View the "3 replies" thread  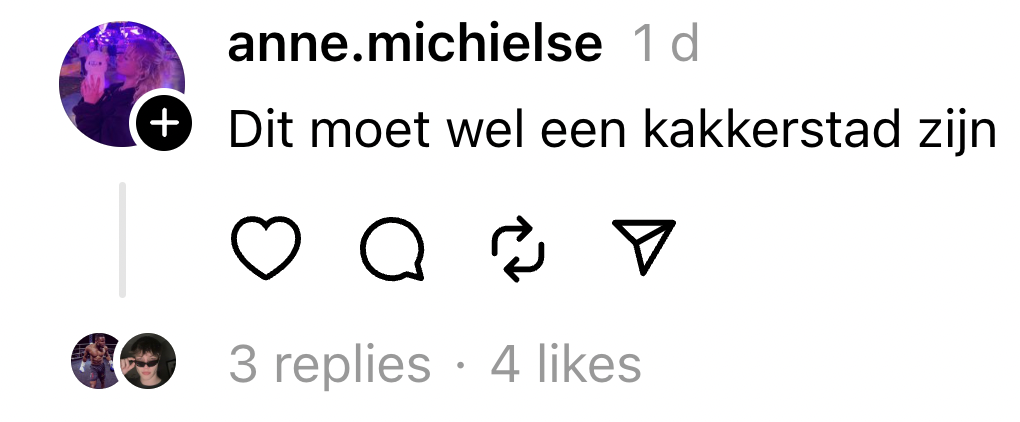(x=330, y=365)
